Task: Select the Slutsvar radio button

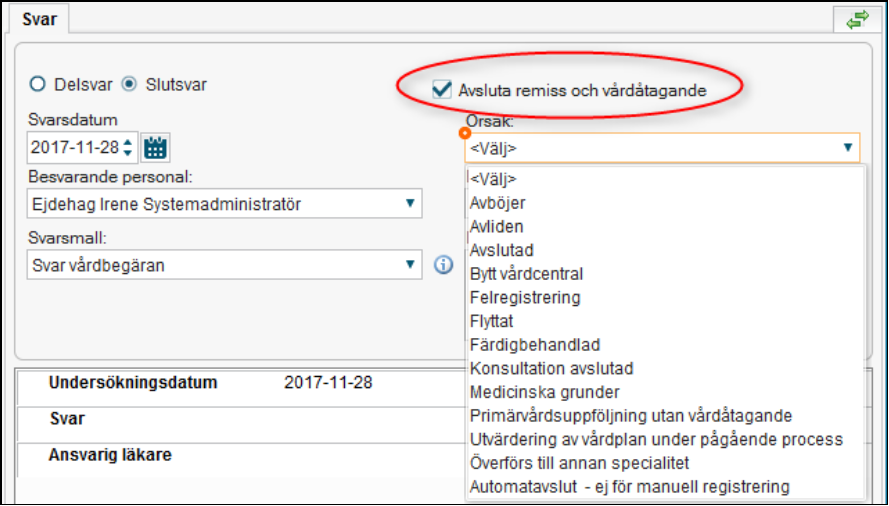Action: (128, 84)
